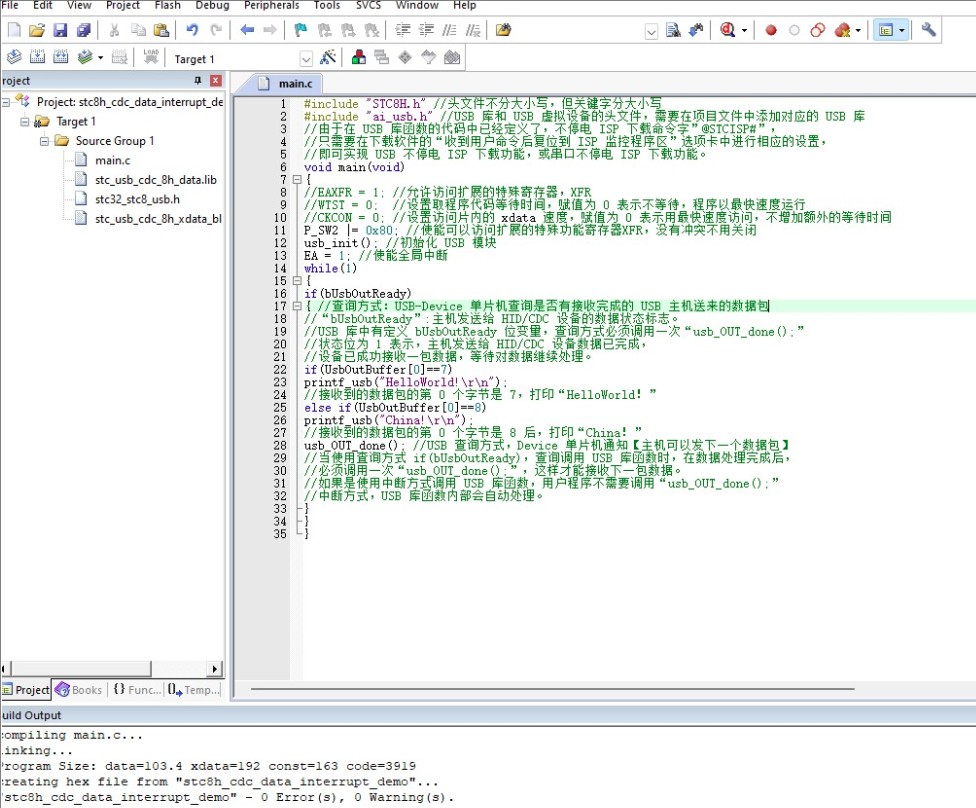
Task: Open the Help menu
Action: (464, 6)
